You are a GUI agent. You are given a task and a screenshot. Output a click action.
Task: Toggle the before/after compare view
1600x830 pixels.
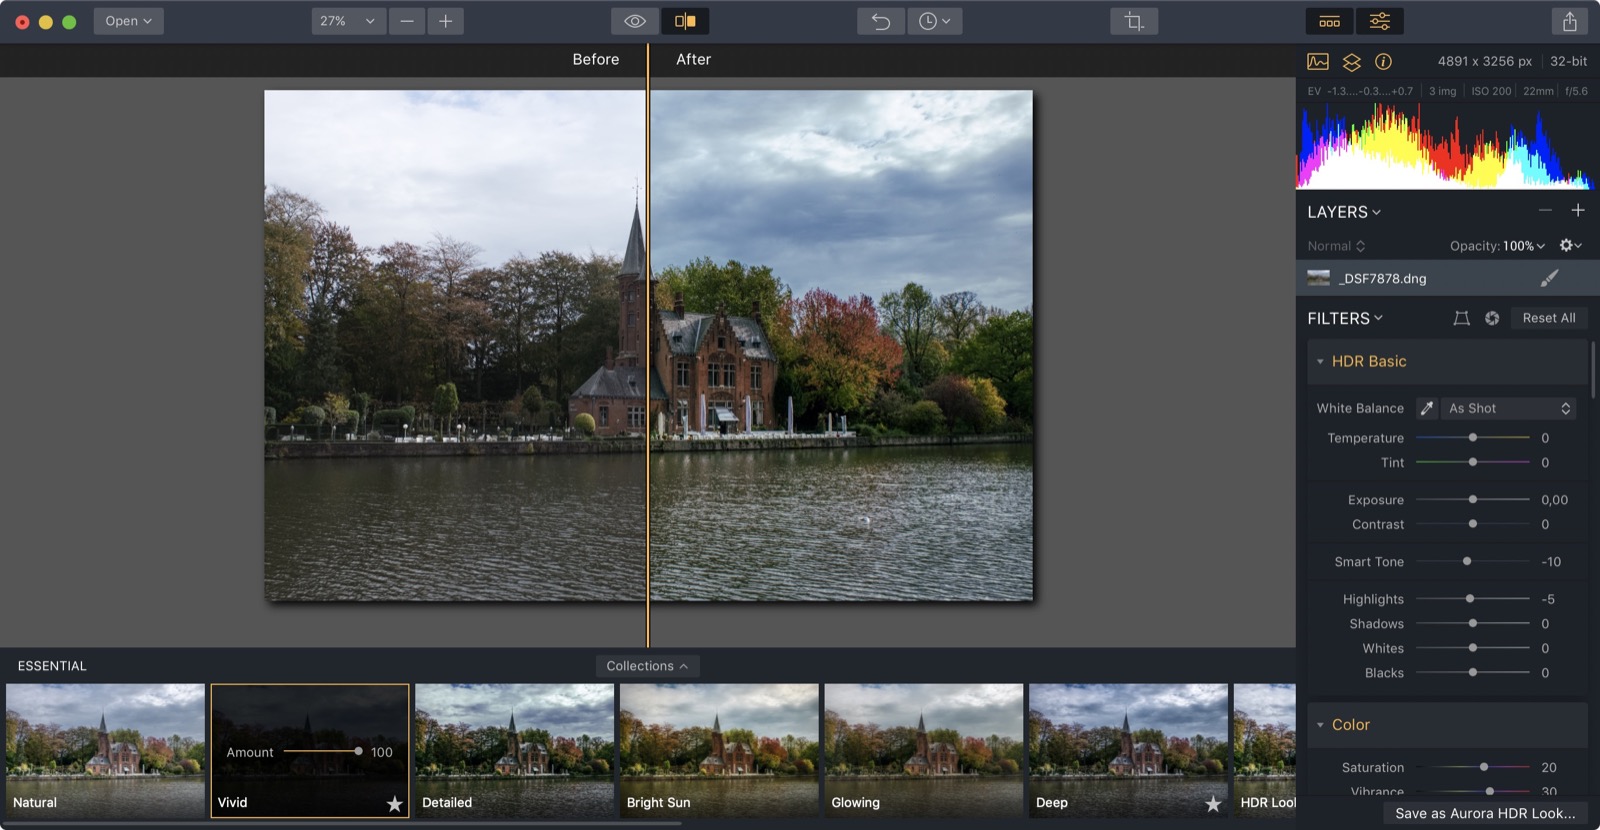click(685, 21)
